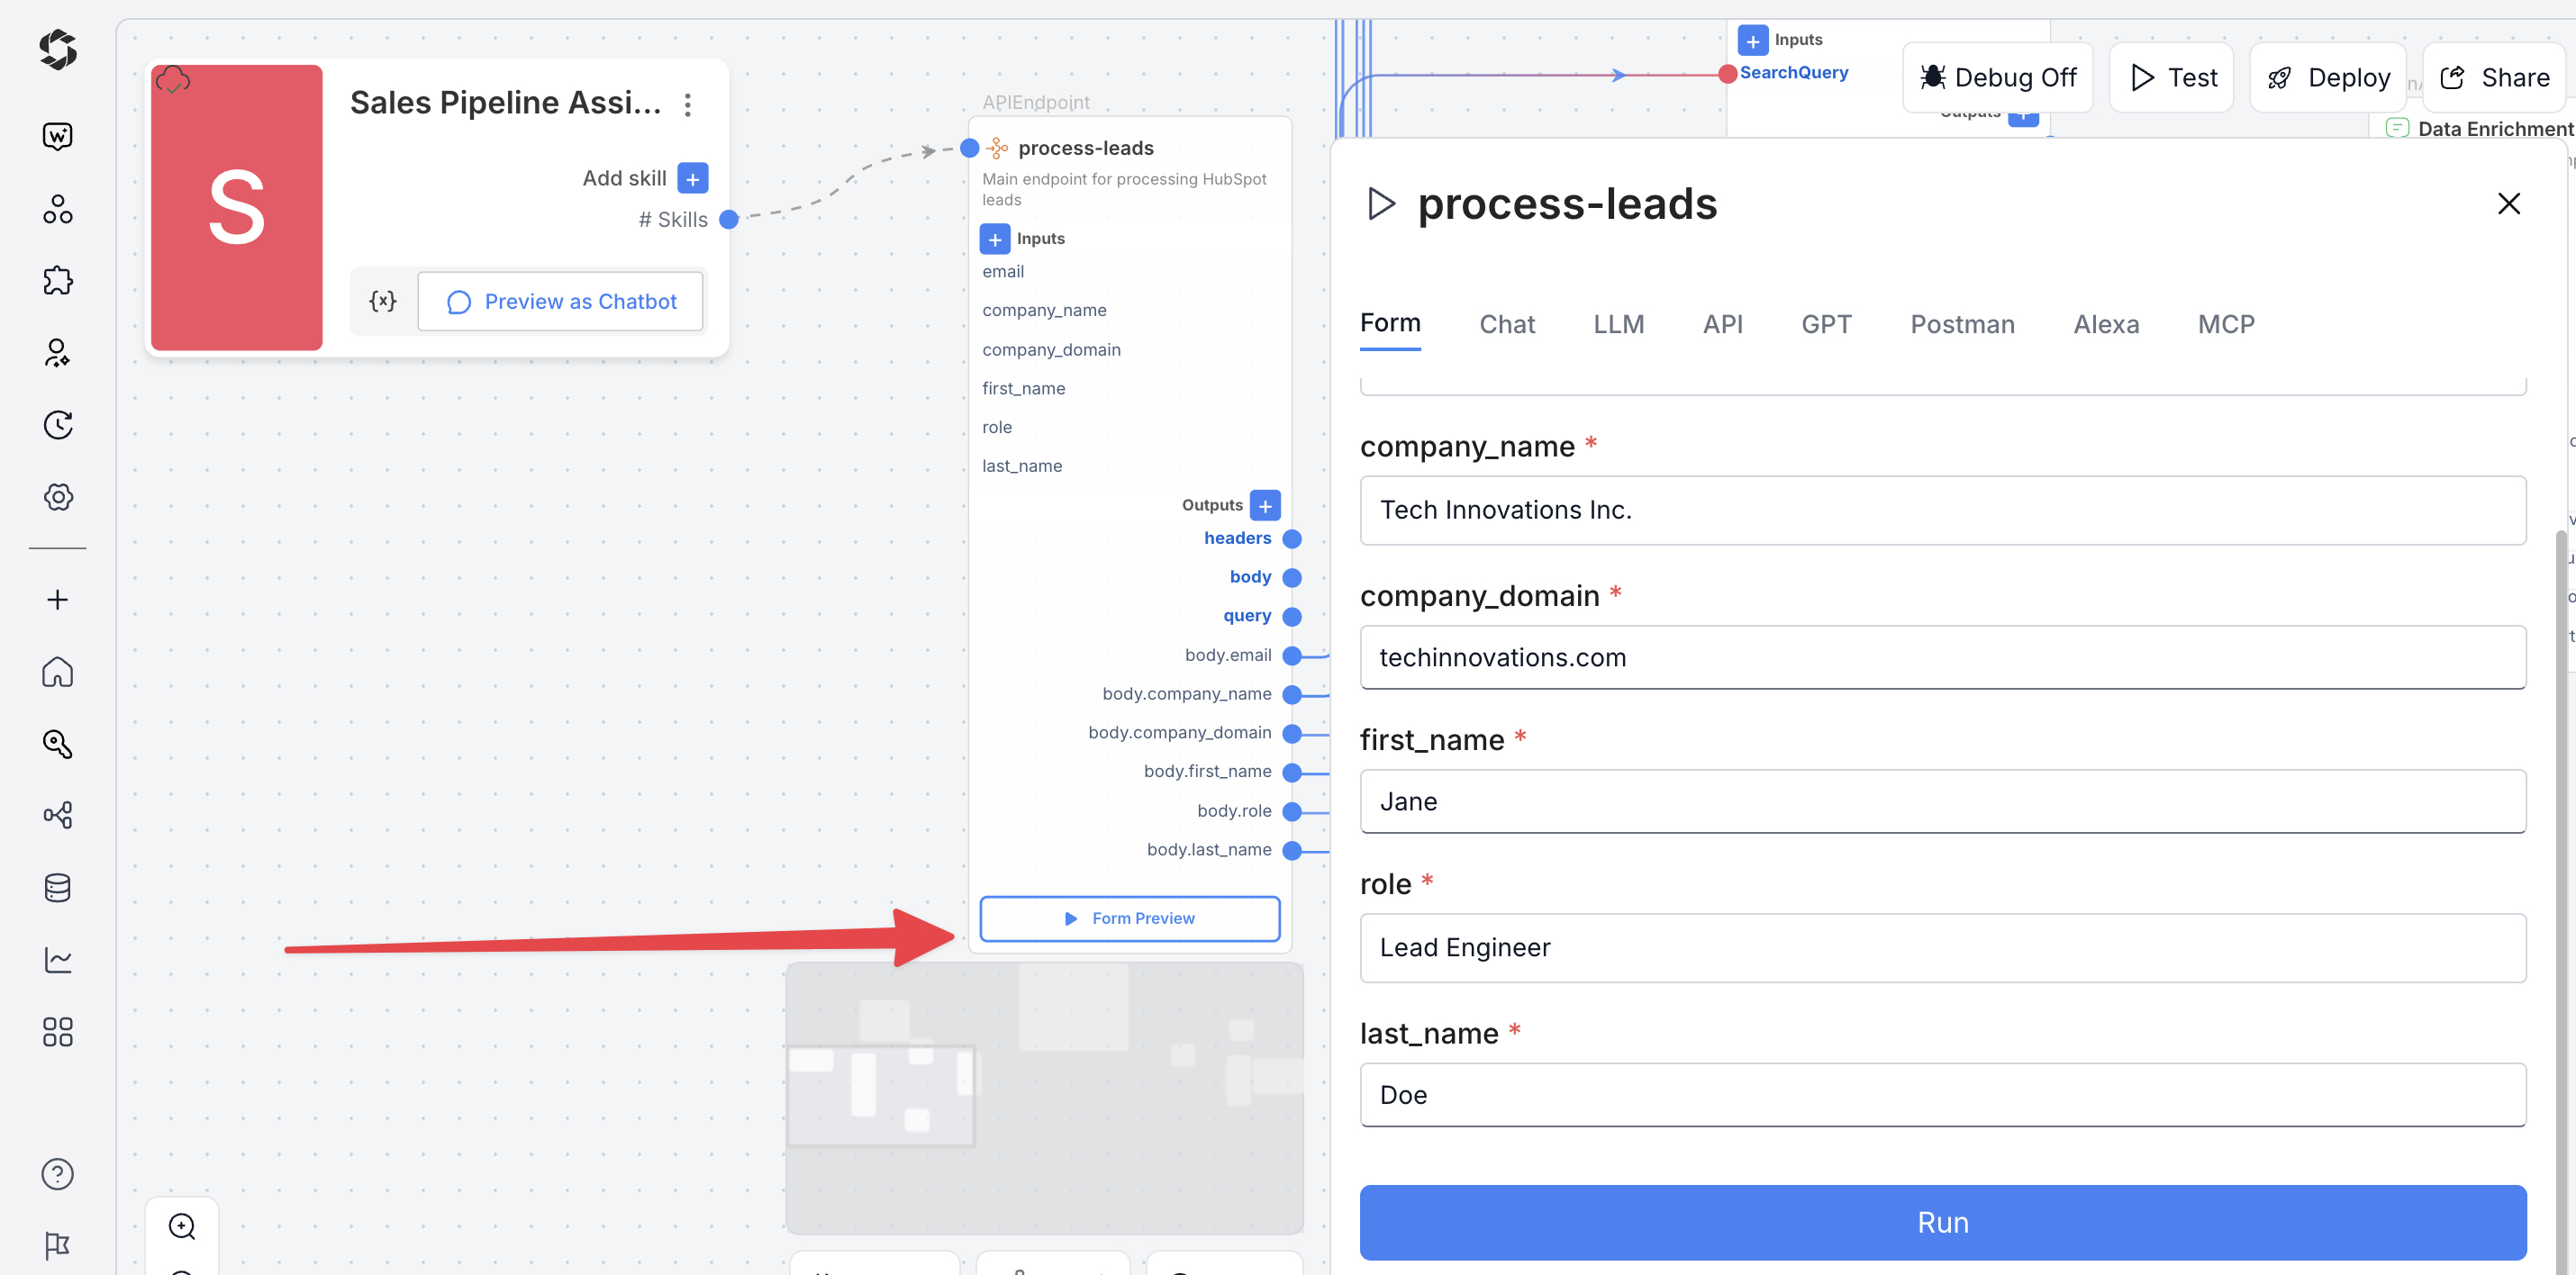Click the help question mark icon

coord(57,1174)
